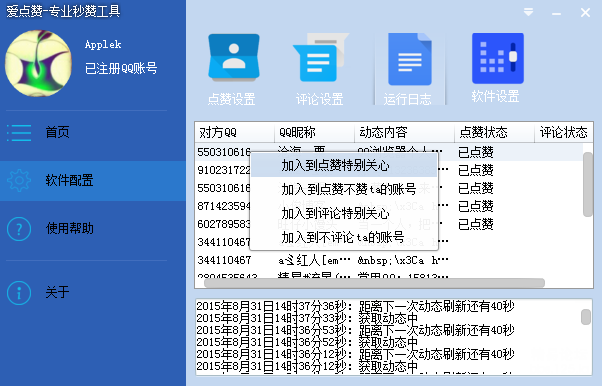
Task: Click 已点赞 status in the 910231722 row
Action: [x=476, y=170]
